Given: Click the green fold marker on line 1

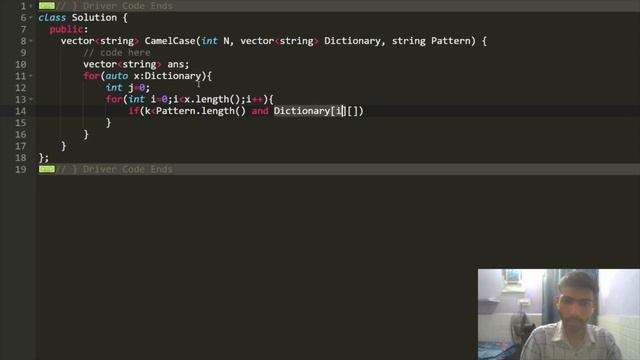Looking at the screenshot, I should (x=47, y=6).
